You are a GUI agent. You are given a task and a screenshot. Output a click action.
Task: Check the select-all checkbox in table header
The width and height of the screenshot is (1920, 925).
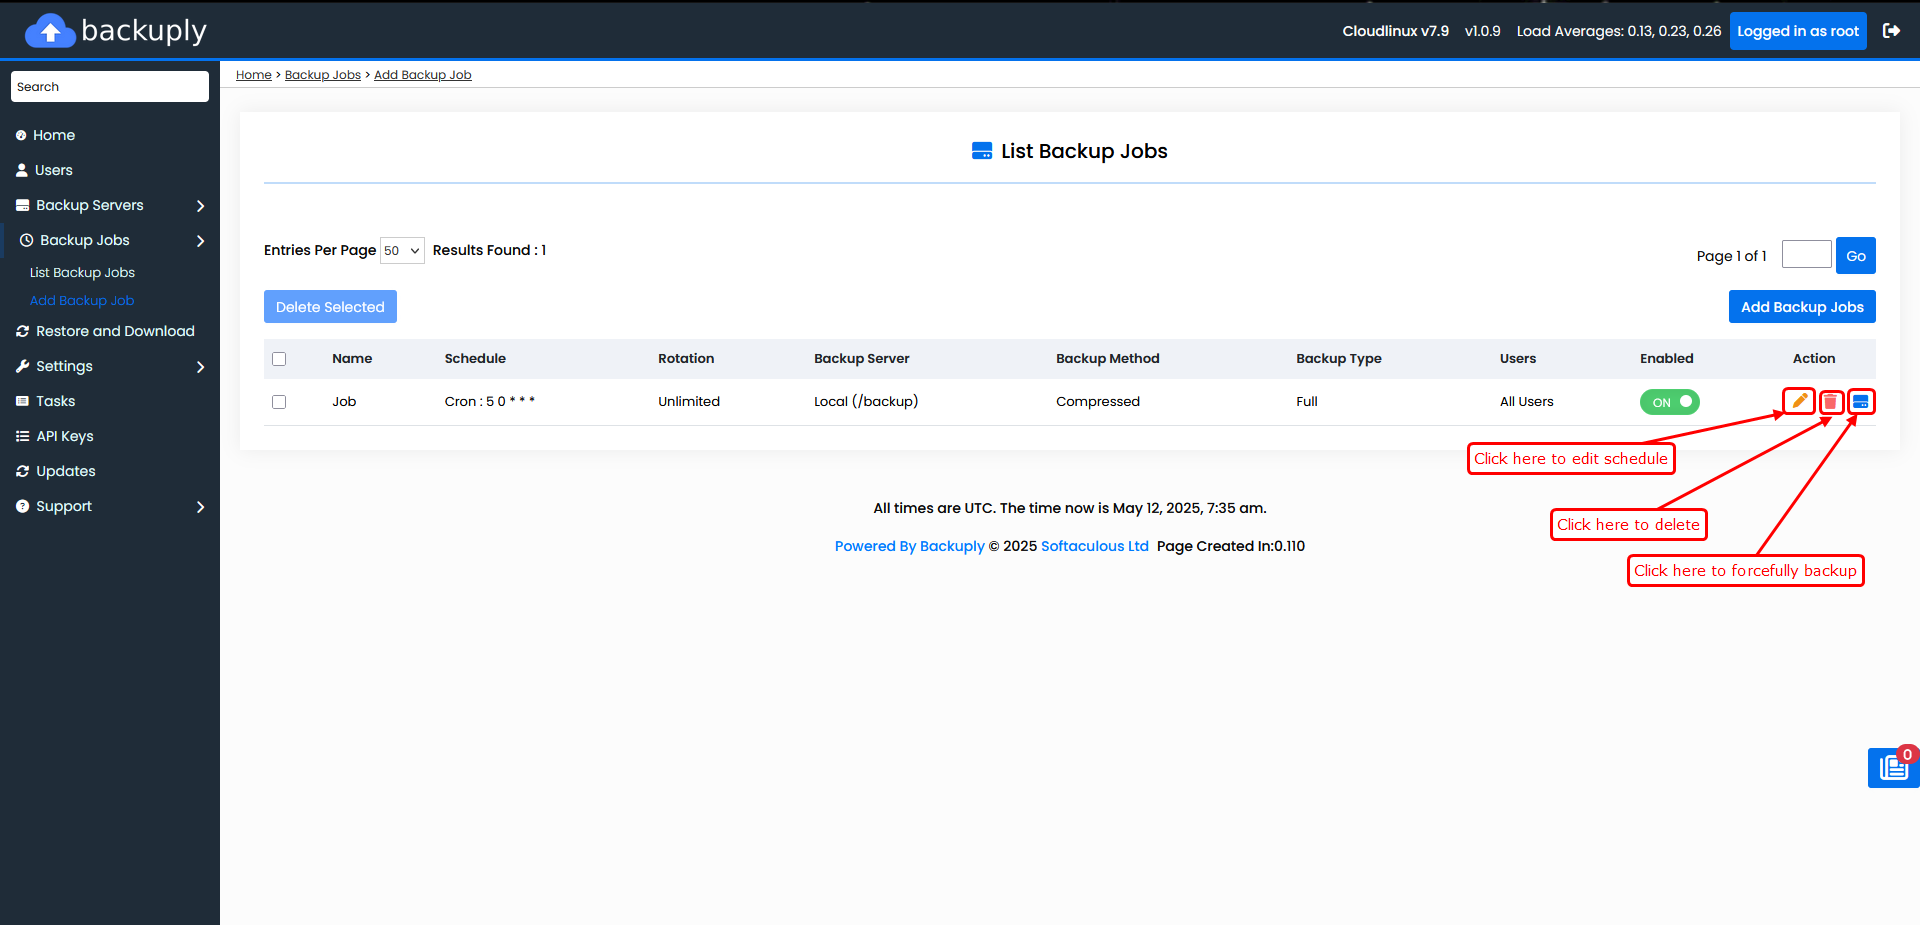pos(279,359)
